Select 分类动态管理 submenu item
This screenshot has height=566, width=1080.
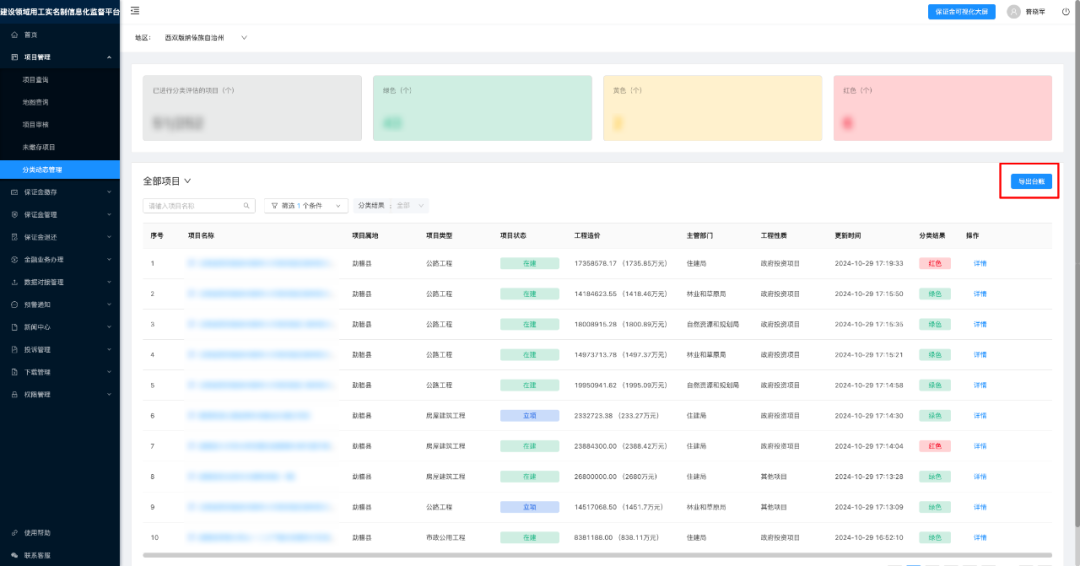pos(60,169)
